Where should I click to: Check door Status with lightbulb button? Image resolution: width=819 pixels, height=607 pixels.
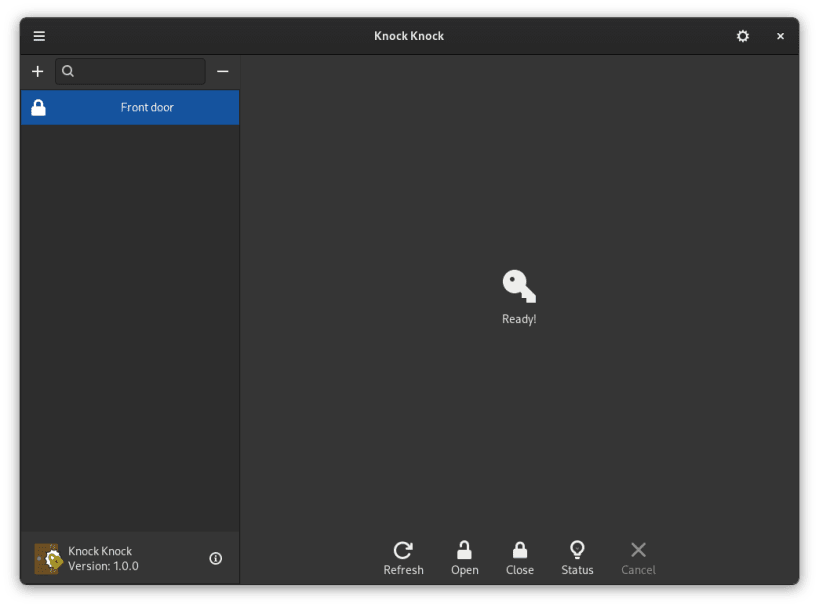click(577, 558)
